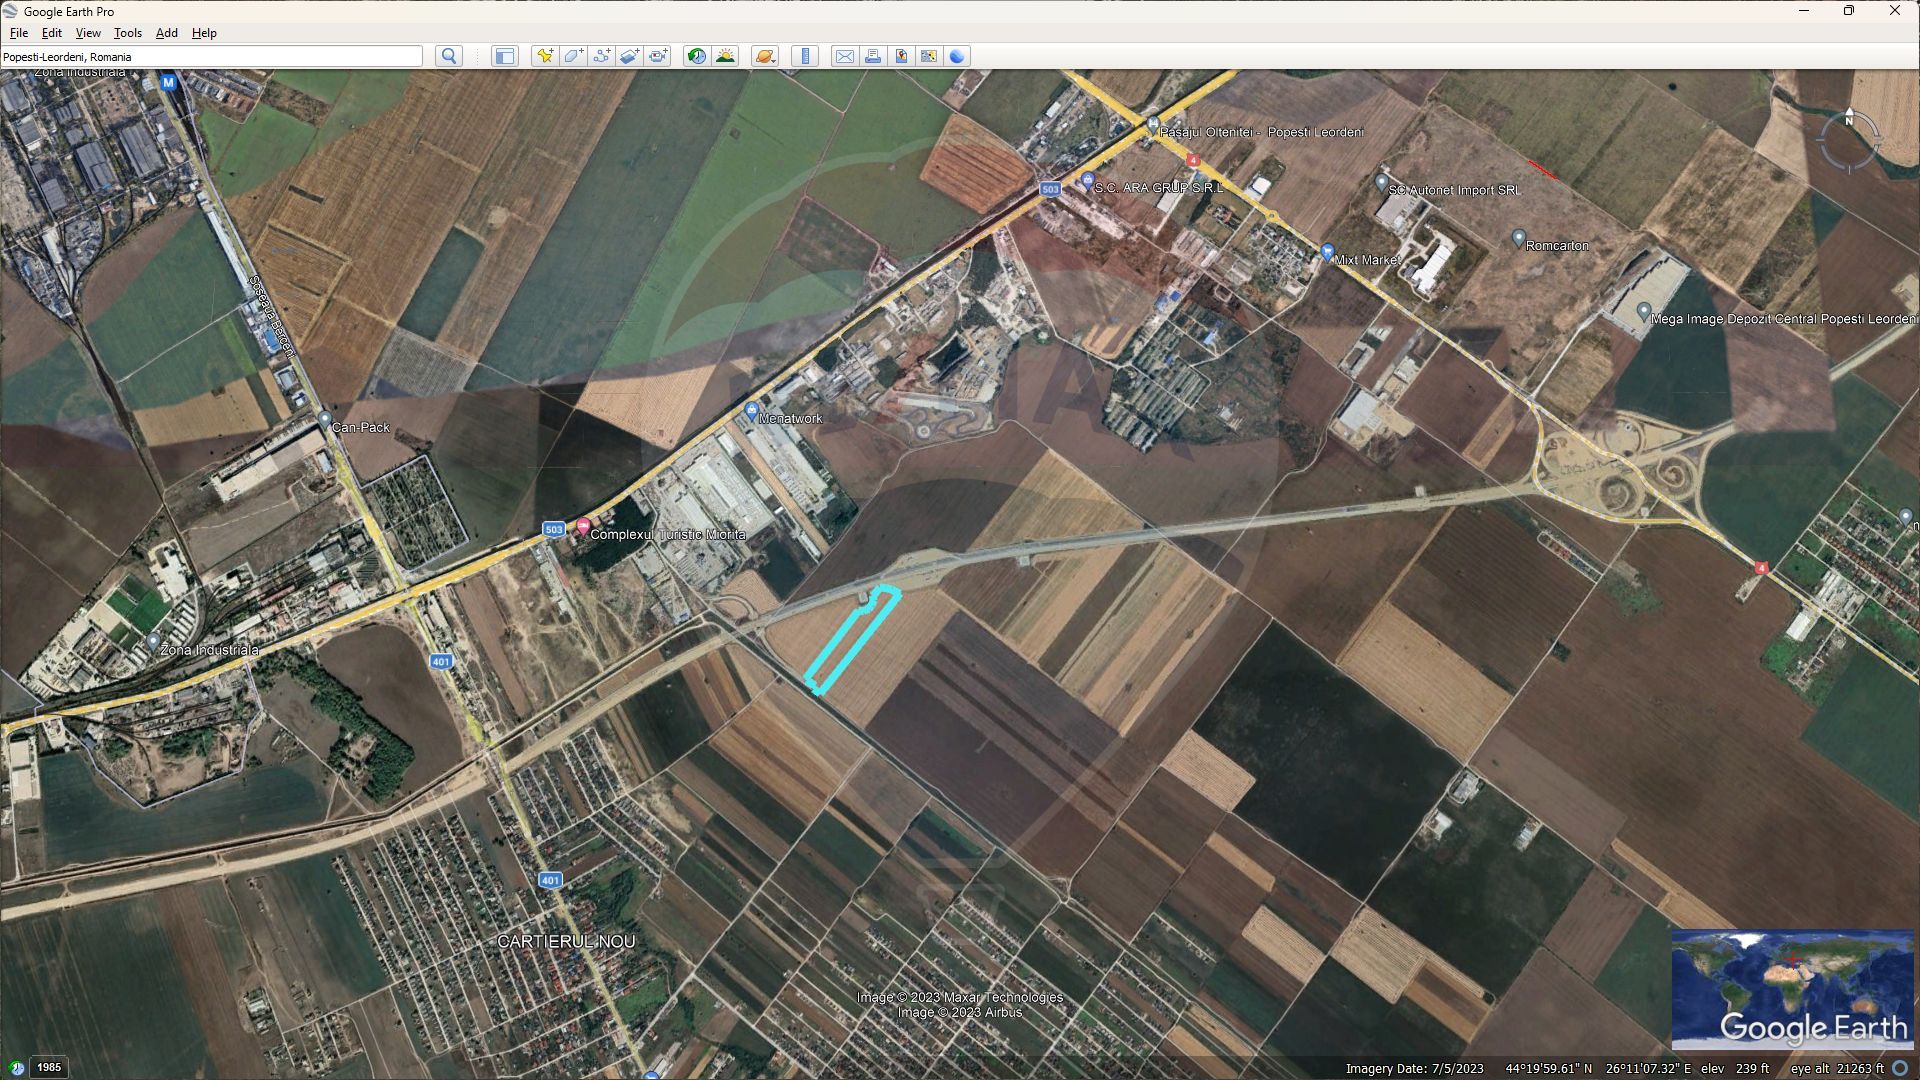Record a tour camera button

tap(657, 56)
